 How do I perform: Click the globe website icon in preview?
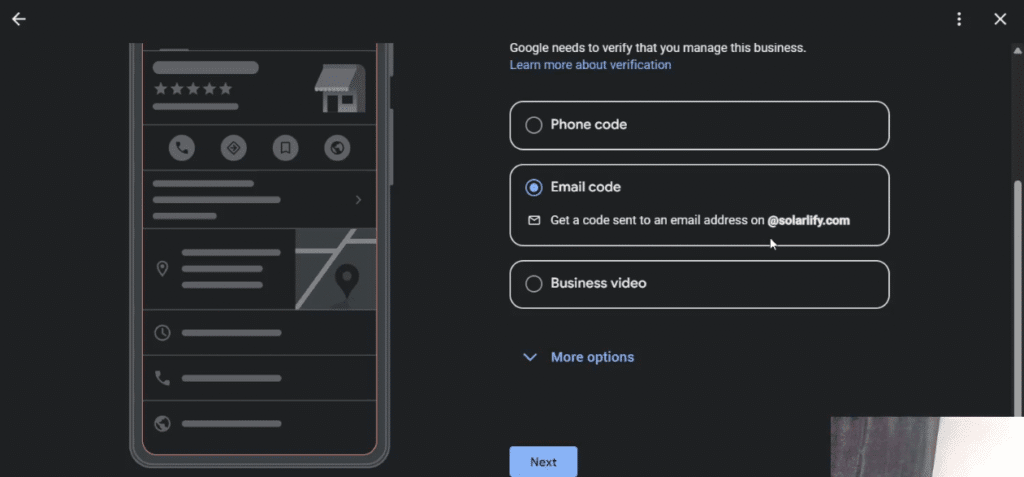point(337,148)
